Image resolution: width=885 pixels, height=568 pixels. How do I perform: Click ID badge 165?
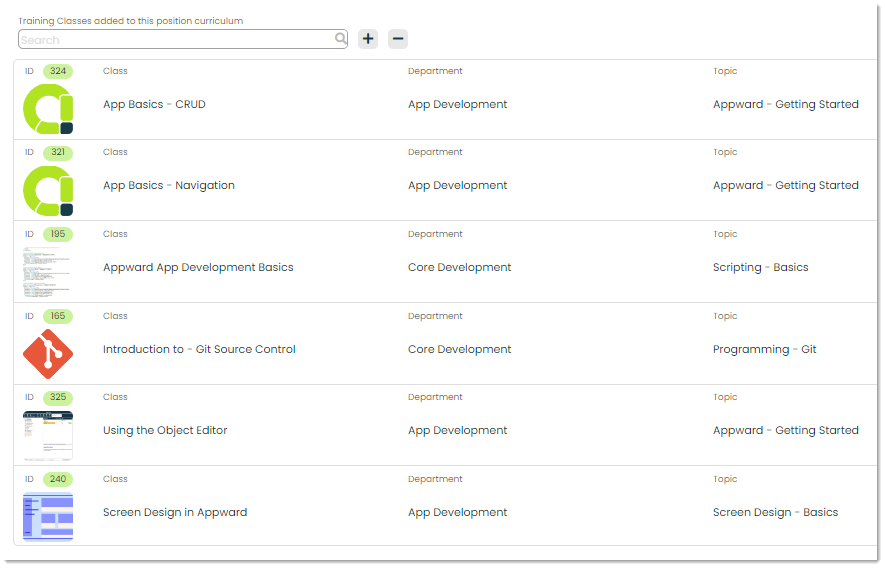58,316
